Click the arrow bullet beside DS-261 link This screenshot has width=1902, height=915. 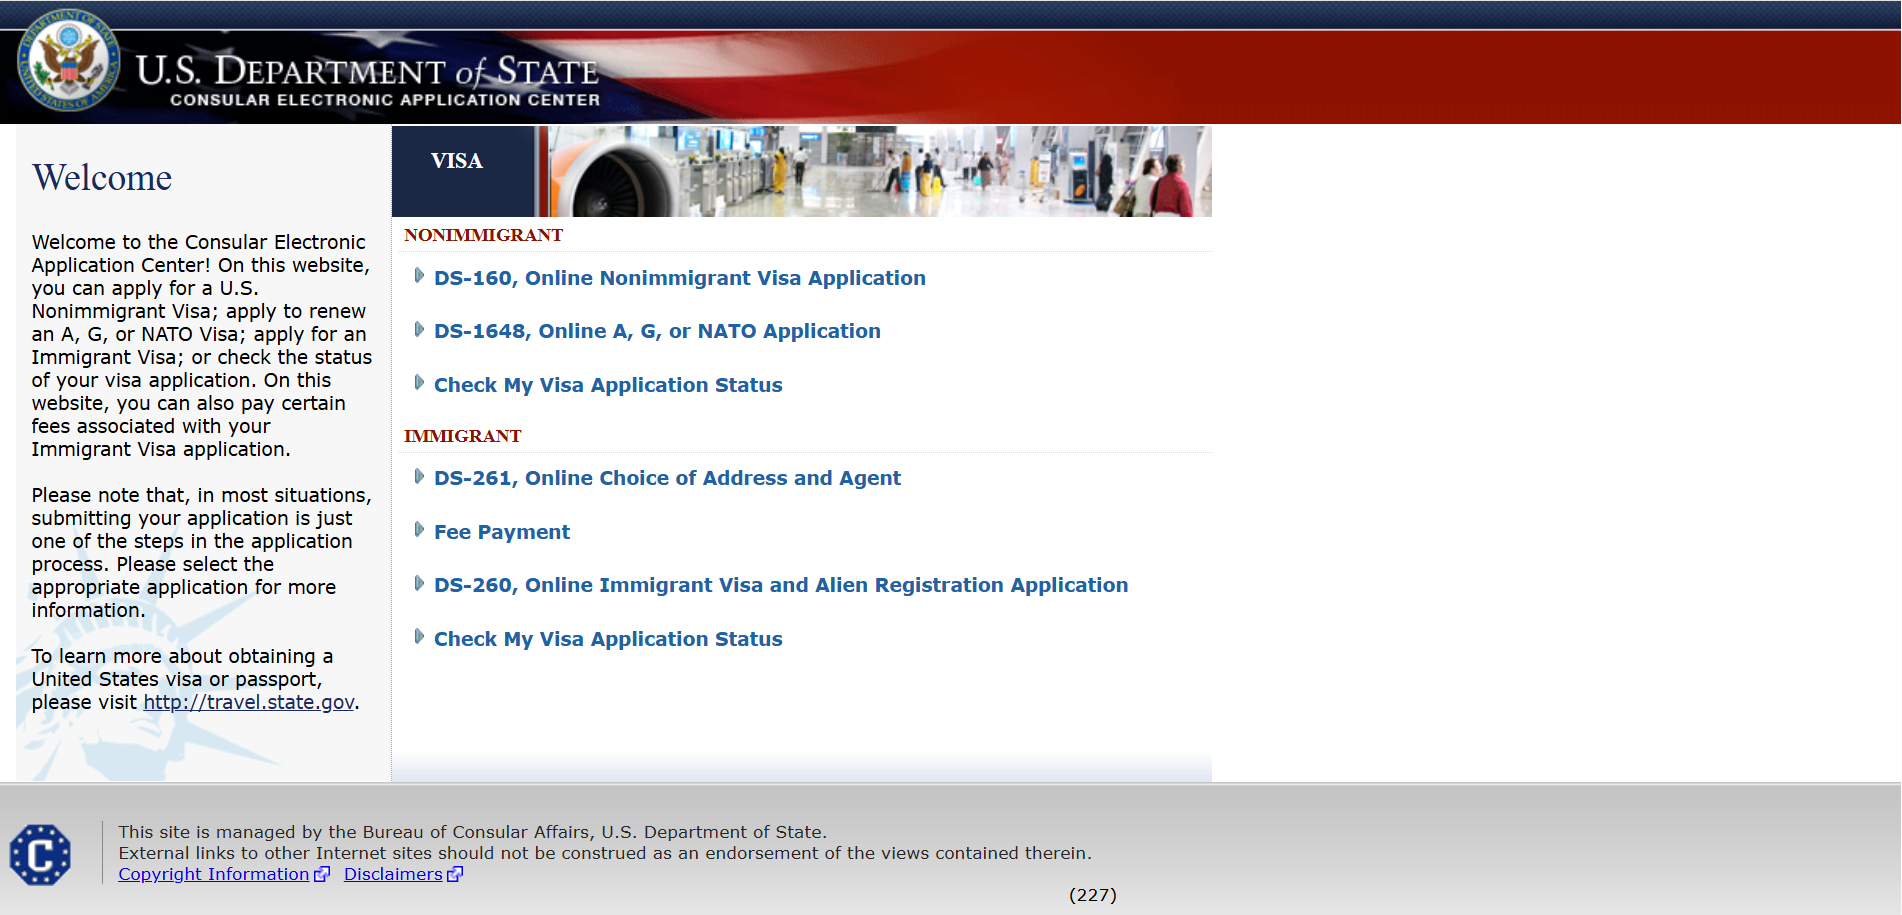tap(419, 476)
